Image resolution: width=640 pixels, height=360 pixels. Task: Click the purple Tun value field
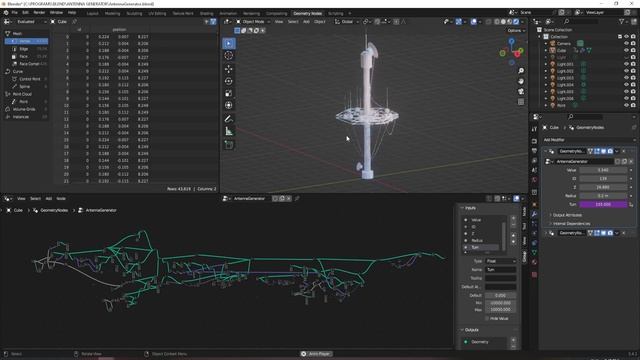tap(603, 204)
